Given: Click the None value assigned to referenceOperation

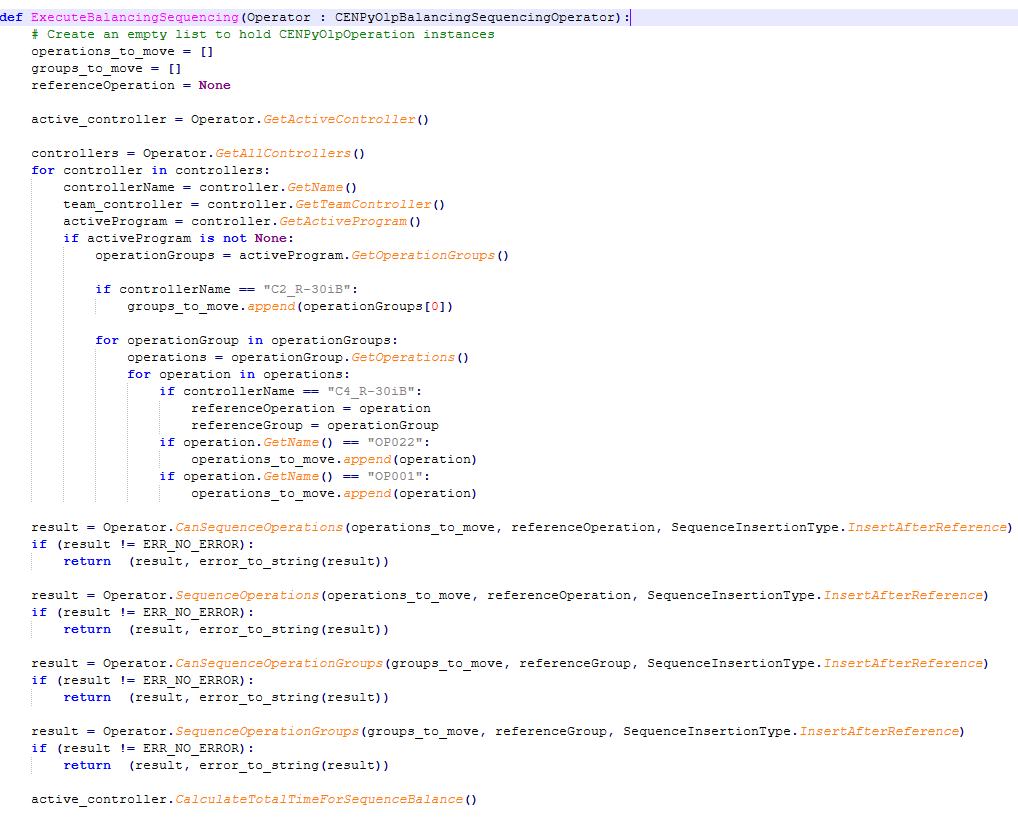Looking at the screenshot, I should tap(214, 85).
